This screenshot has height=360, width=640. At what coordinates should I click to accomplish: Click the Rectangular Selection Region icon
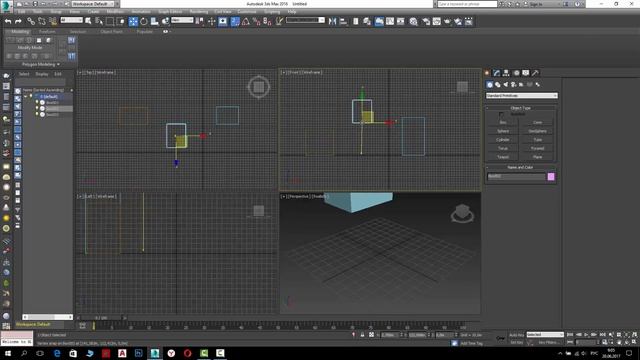(x=110, y=21)
